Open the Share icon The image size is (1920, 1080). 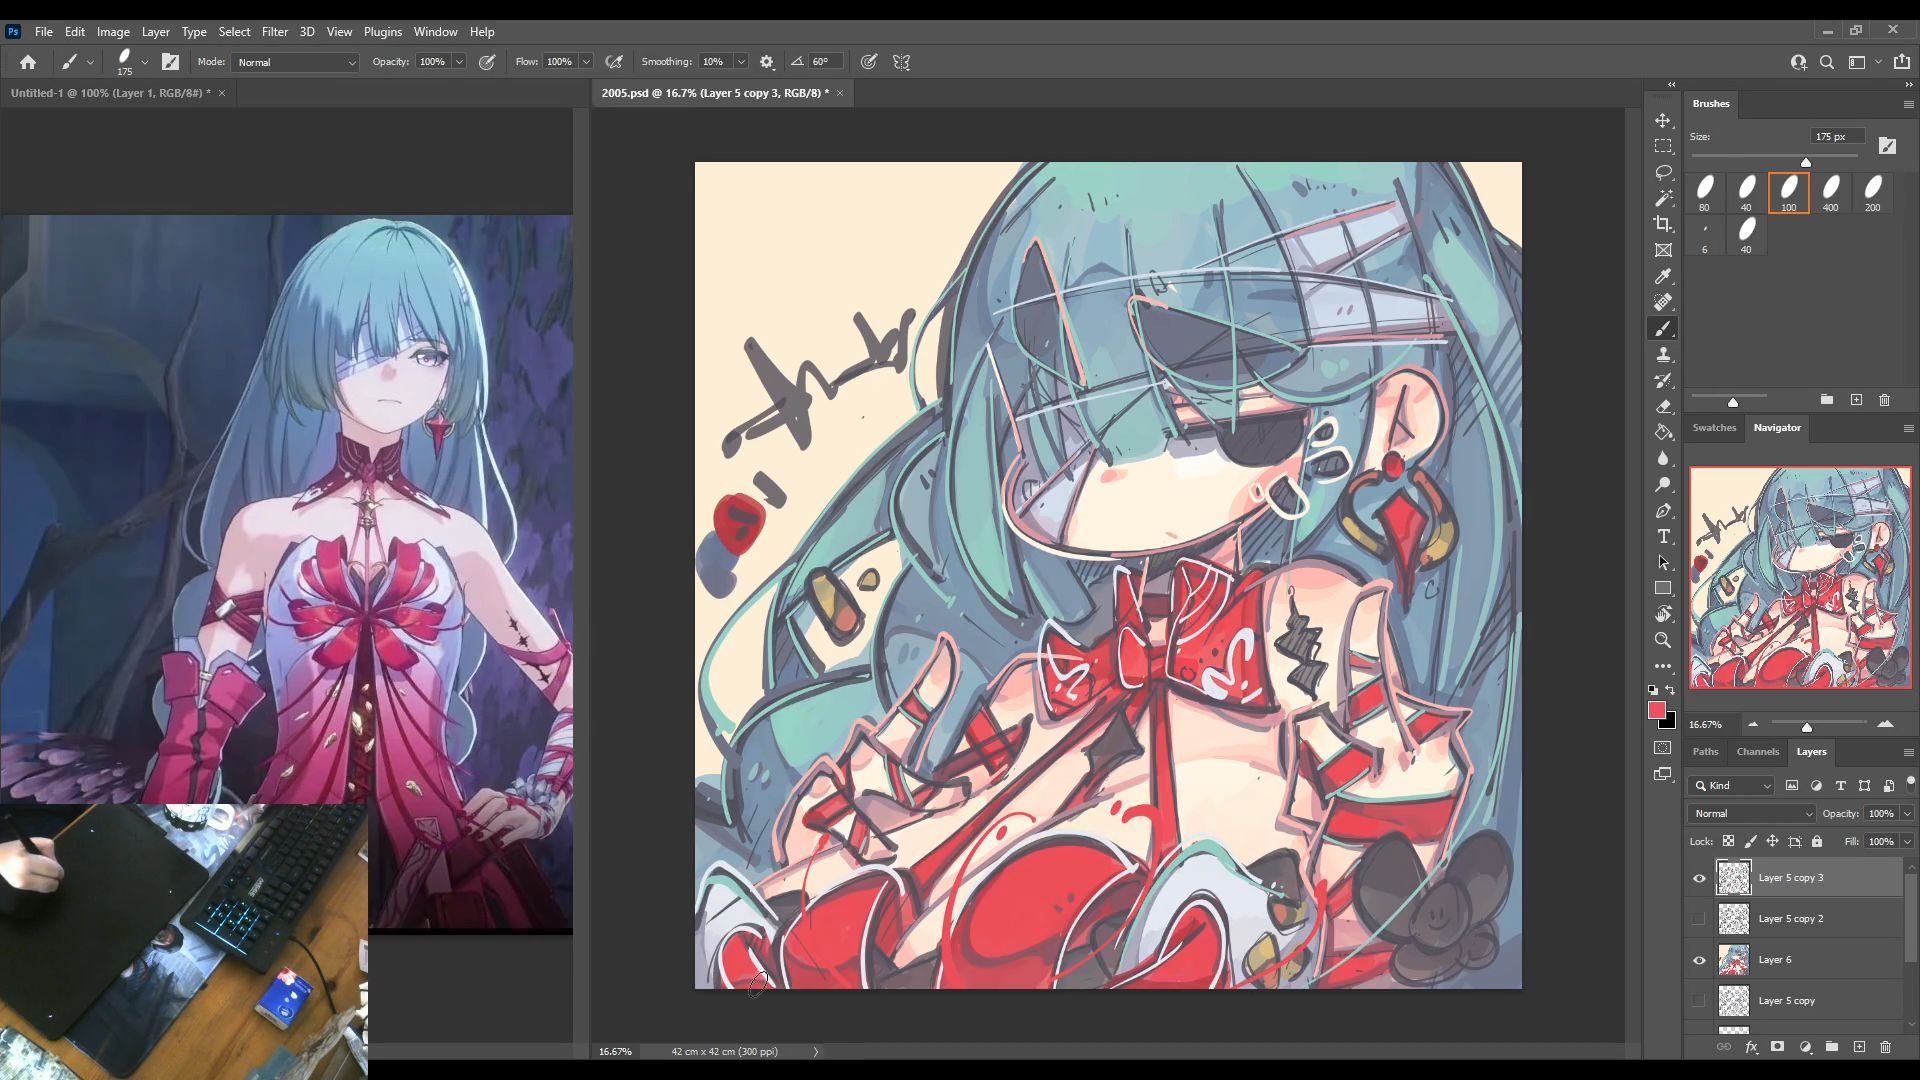[x=1902, y=62]
